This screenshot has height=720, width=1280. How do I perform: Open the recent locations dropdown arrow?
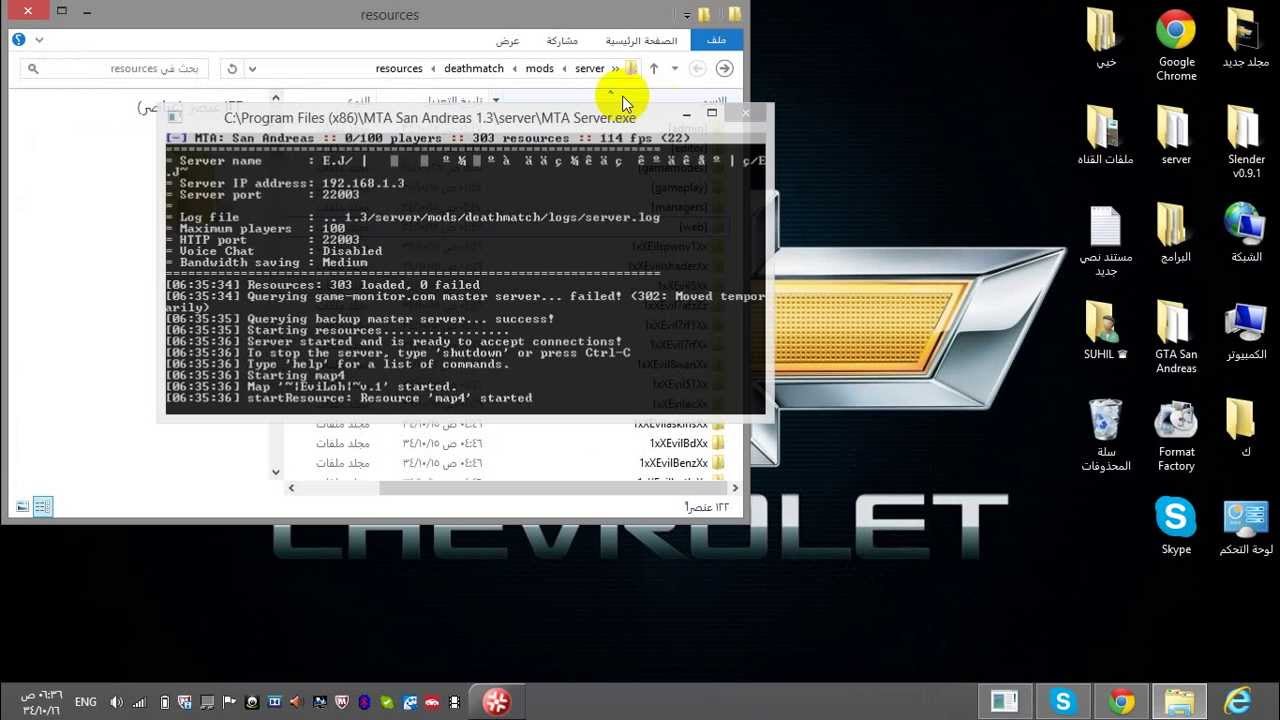click(675, 68)
